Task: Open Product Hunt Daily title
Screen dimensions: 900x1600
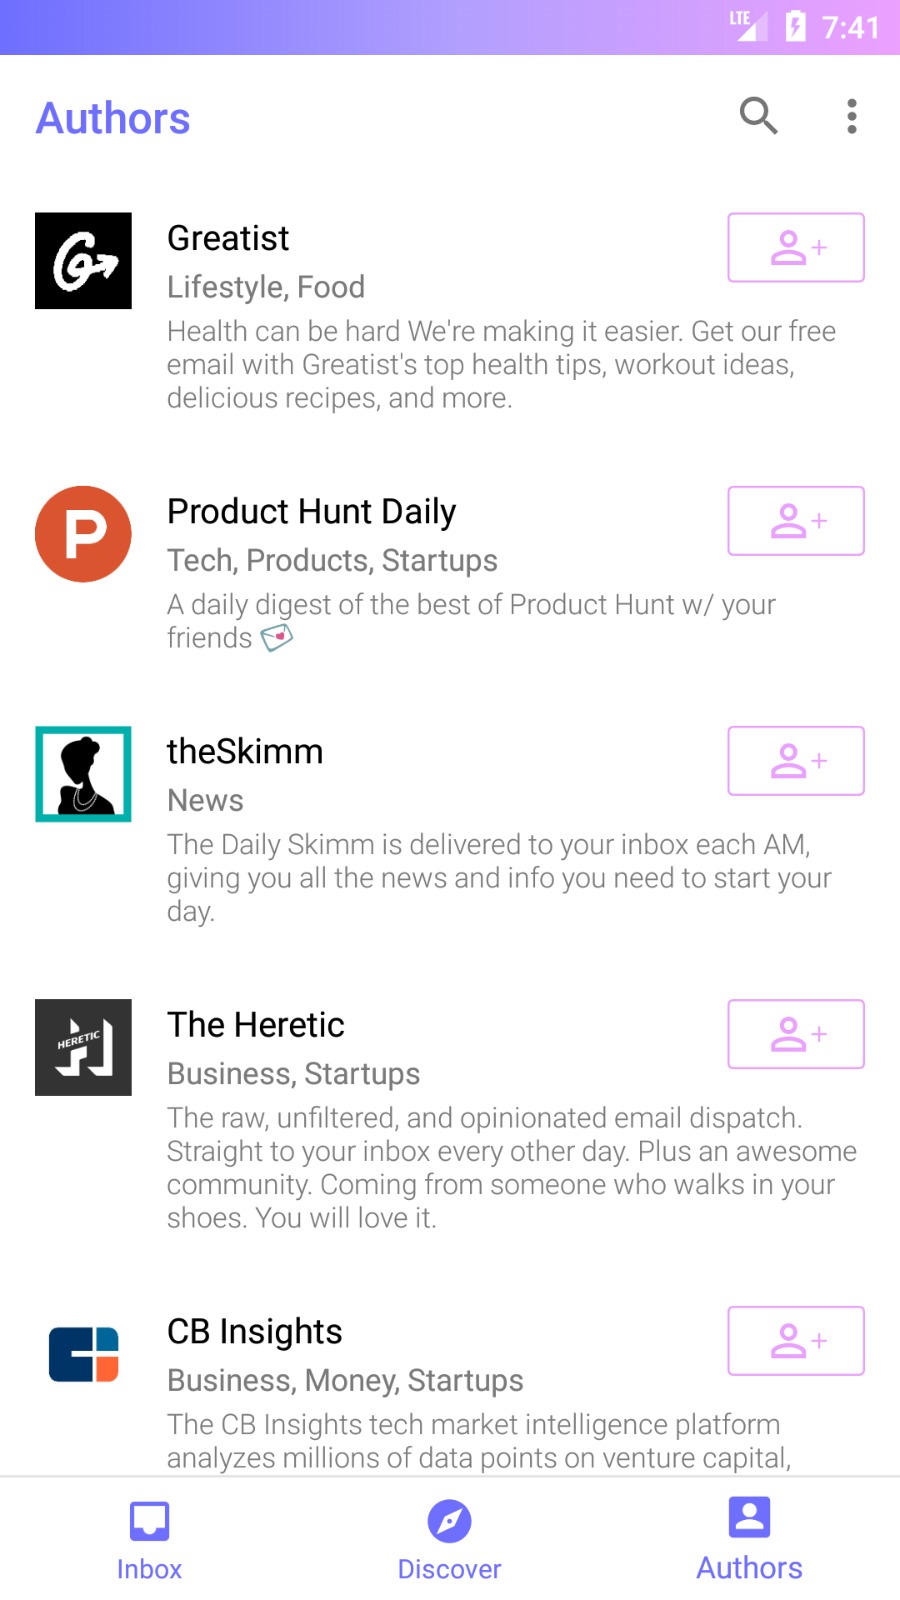Action: (311, 511)
